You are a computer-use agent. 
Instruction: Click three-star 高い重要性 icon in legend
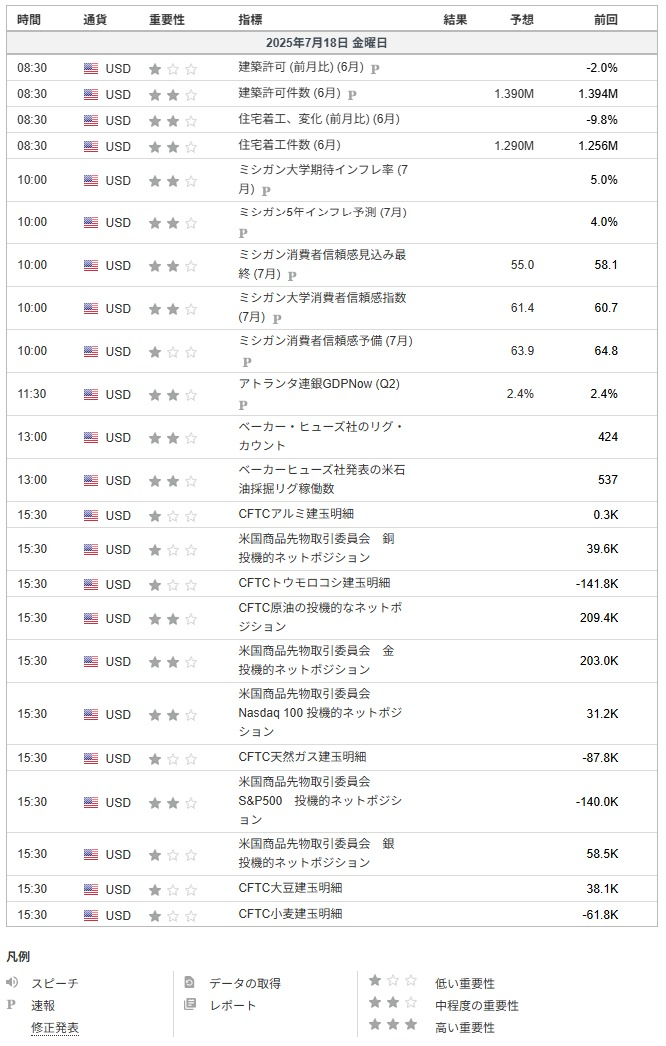coord(393,1024)
